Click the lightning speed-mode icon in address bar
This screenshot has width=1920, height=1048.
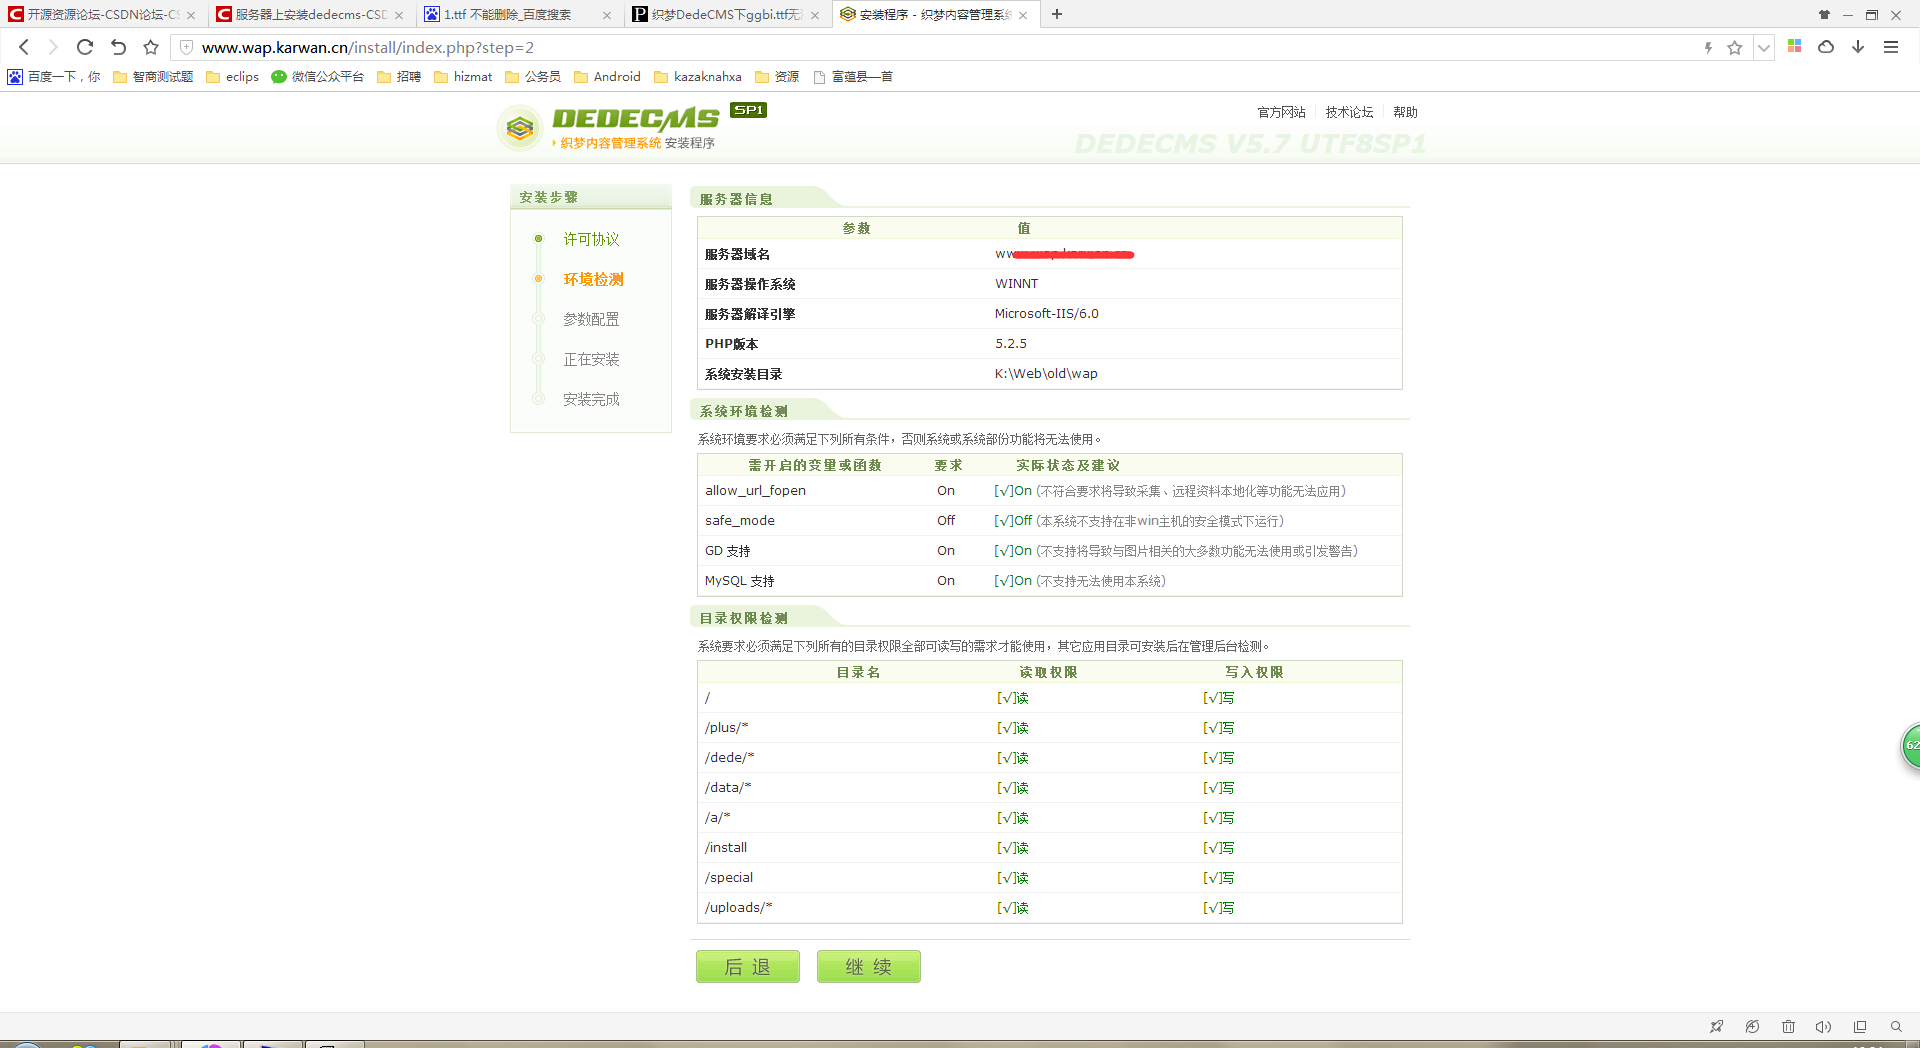[x=1708, y=47]
